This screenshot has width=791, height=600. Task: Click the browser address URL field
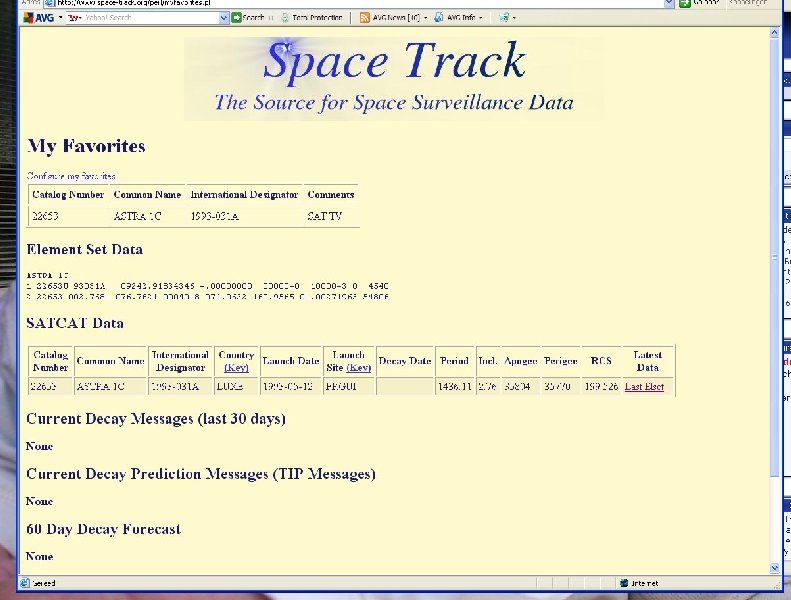[358, 3]
